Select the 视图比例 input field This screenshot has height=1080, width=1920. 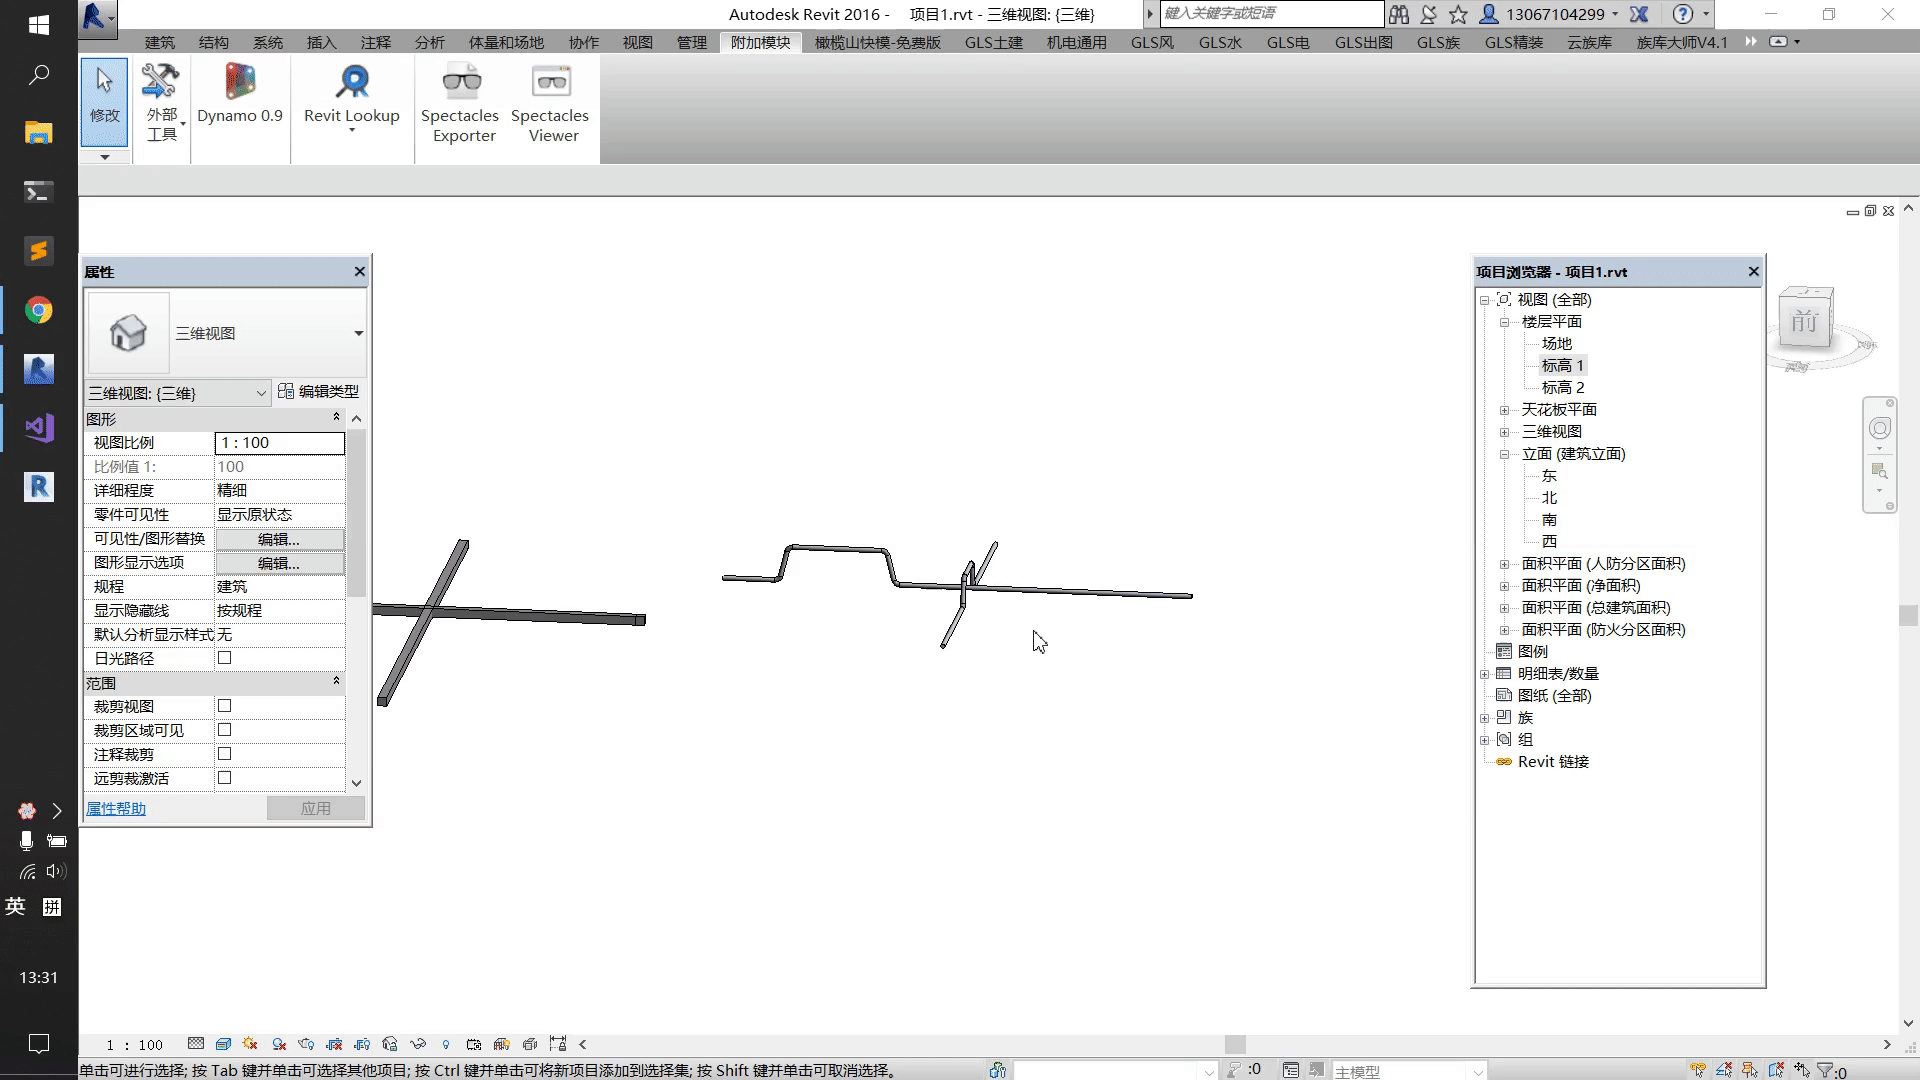(x=280, y=442)
